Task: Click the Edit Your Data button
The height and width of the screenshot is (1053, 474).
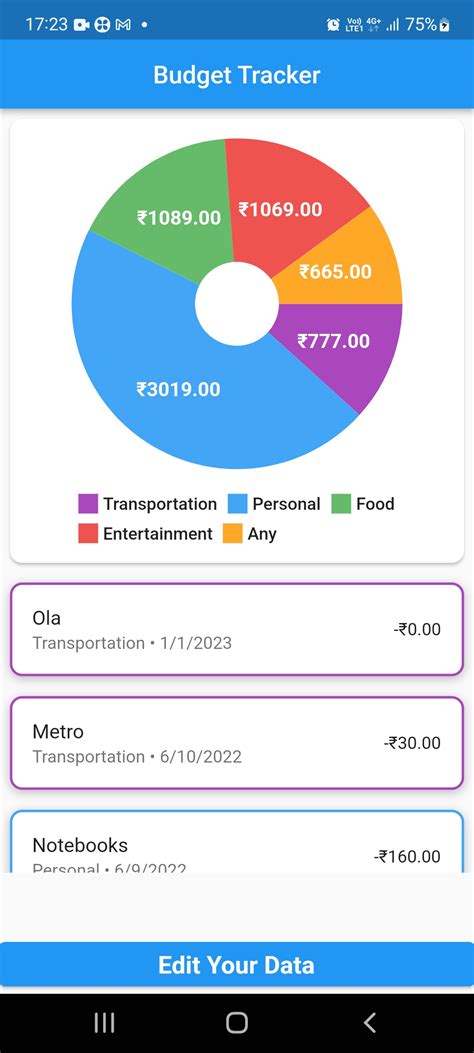Action: point(237,964)
